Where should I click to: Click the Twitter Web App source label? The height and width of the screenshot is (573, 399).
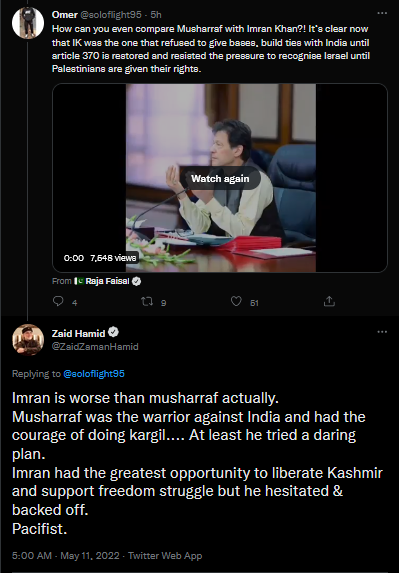pyautogui.click(x=165, y=556)
